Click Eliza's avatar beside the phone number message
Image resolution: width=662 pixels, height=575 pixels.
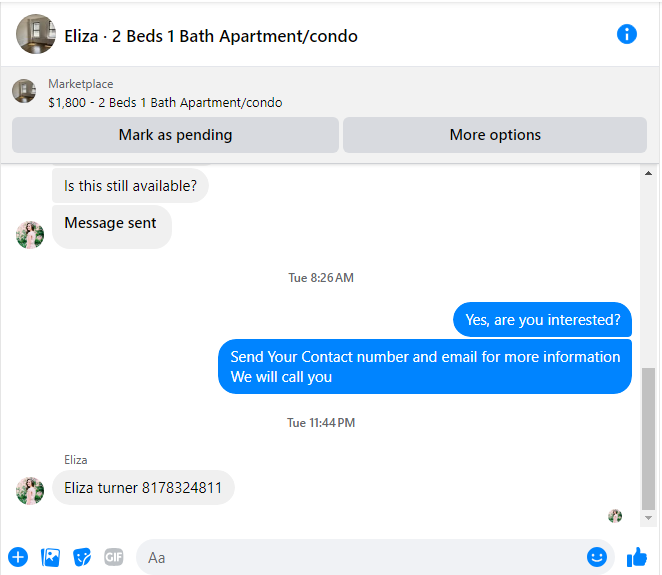click(30, 491)
